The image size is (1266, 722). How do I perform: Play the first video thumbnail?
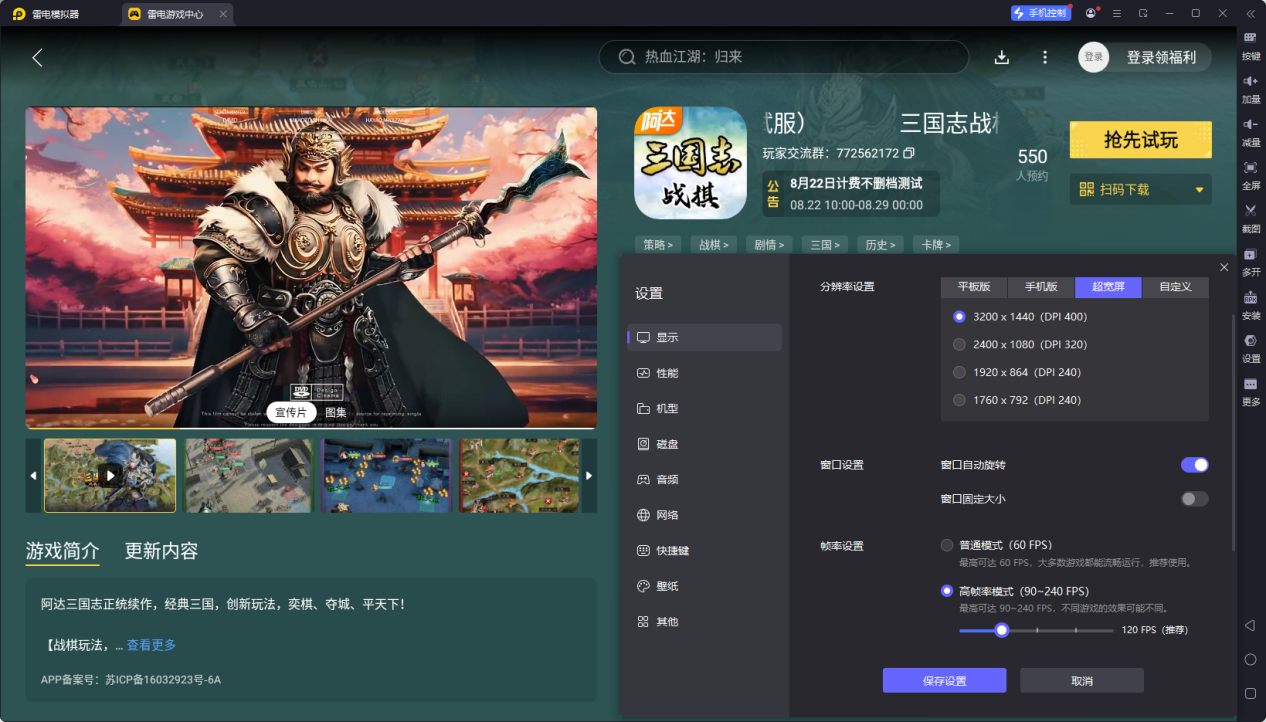point(110,476)
